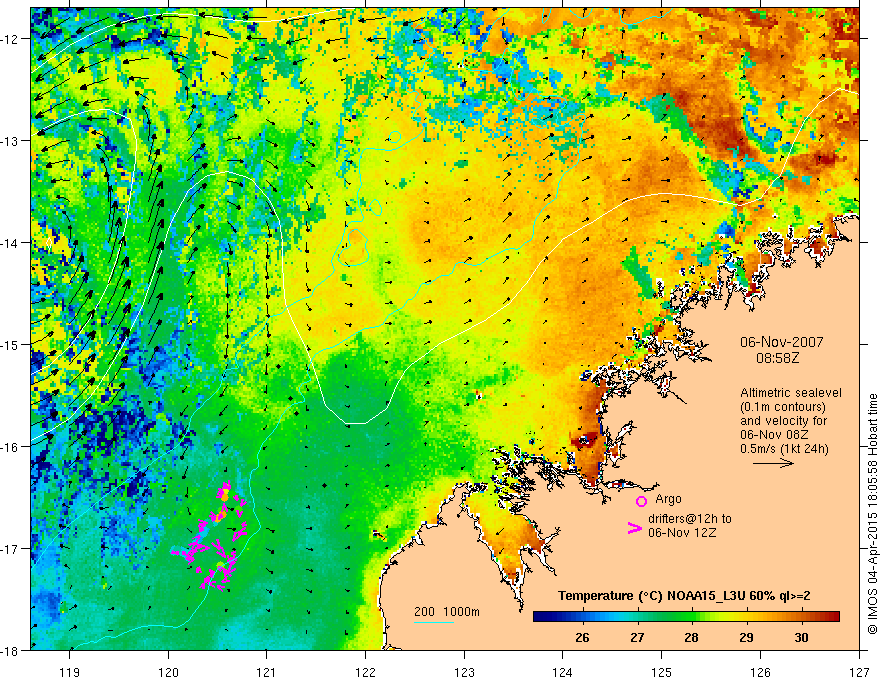This screenshot has height=680, width=880.
Task: Click the latitude axis label -18
Action: point(11,650)
